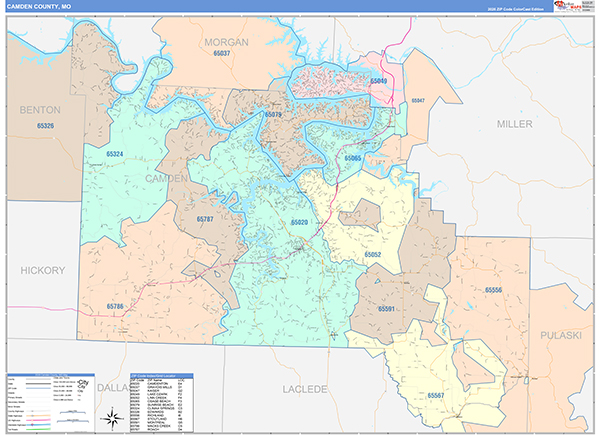This screenshot has height=435, width=600.
Task: Click the orange State Highways legend line
Action: (38, 416)
